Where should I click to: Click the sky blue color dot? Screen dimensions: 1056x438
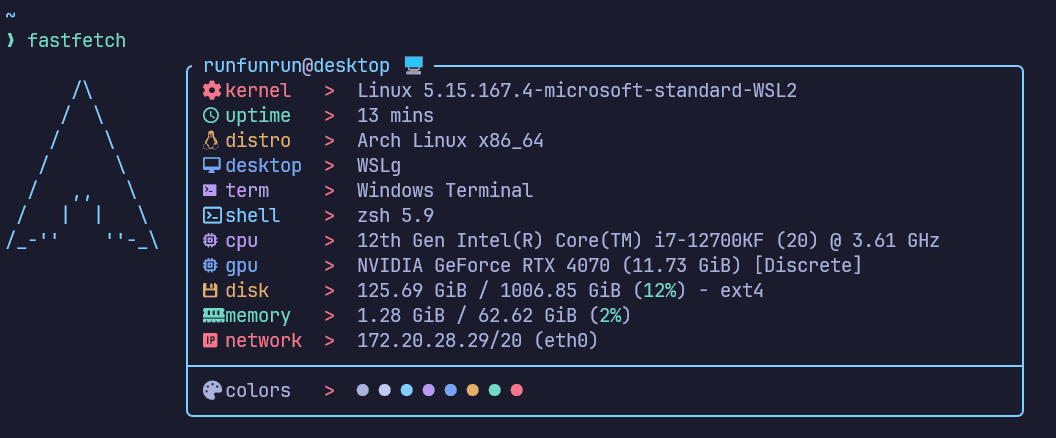coord(406,390)
